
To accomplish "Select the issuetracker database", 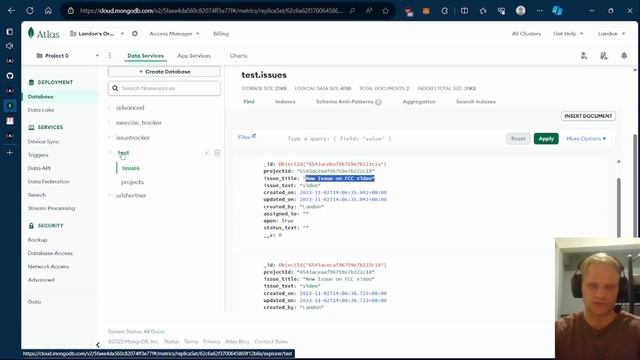I will [x=133, y=138].
